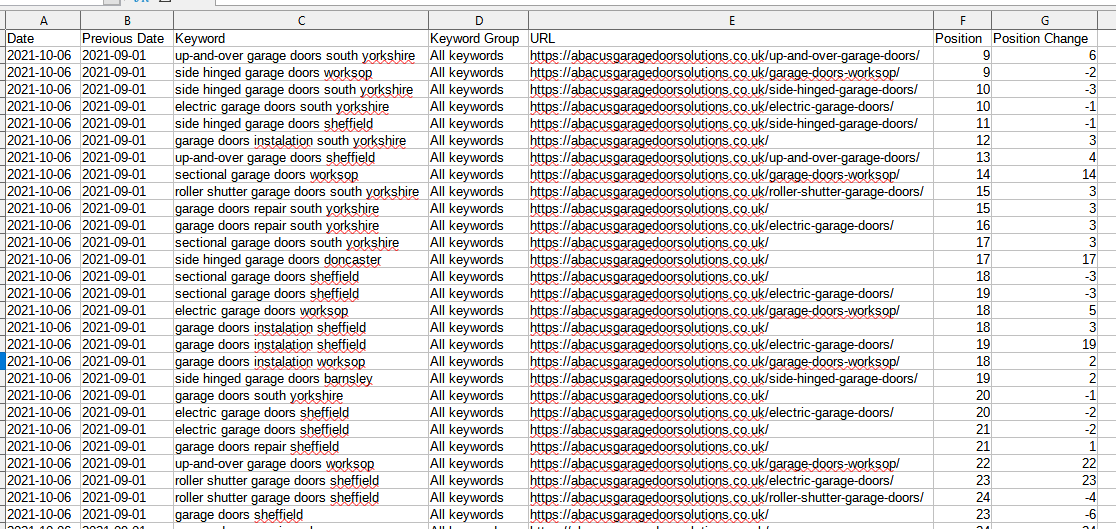Click position change value 6
Screen dimensions: 1116x529
point(1044,56)
